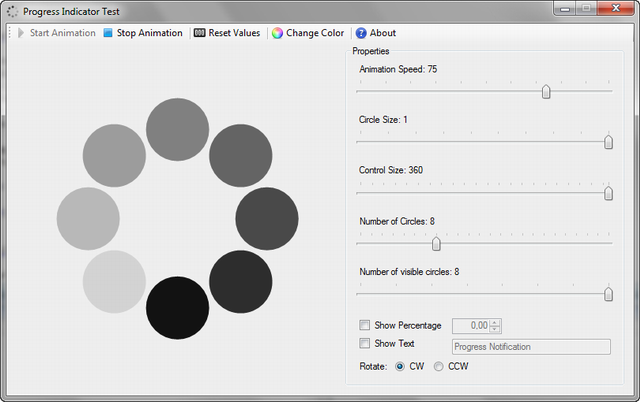Click the spinner icon in title bar
The width and height of the screenshot is (640, 402).
coord(13,11)
